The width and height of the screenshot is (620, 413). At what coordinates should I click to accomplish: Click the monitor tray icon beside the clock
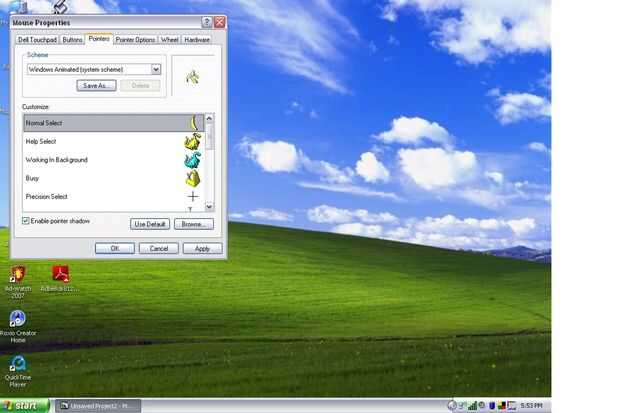point(512,406)
